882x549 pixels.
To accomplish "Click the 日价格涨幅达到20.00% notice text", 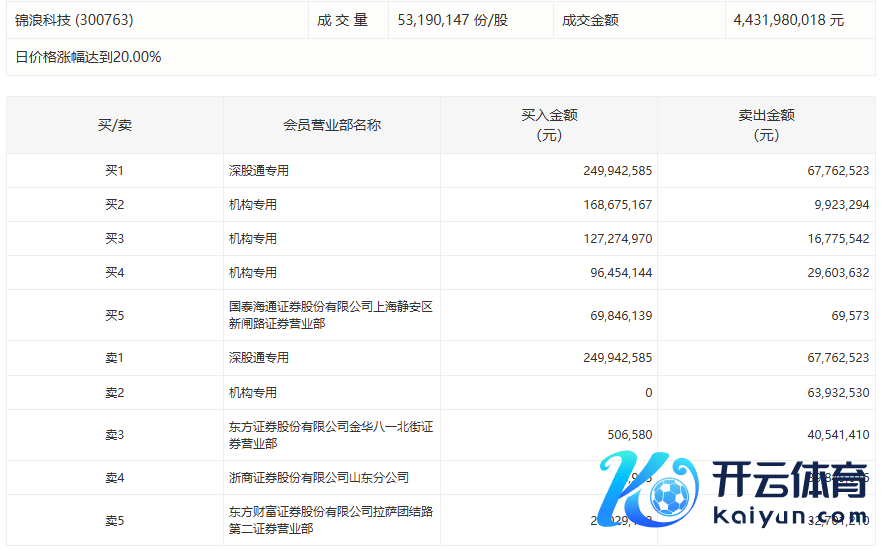I will point(88,57).
